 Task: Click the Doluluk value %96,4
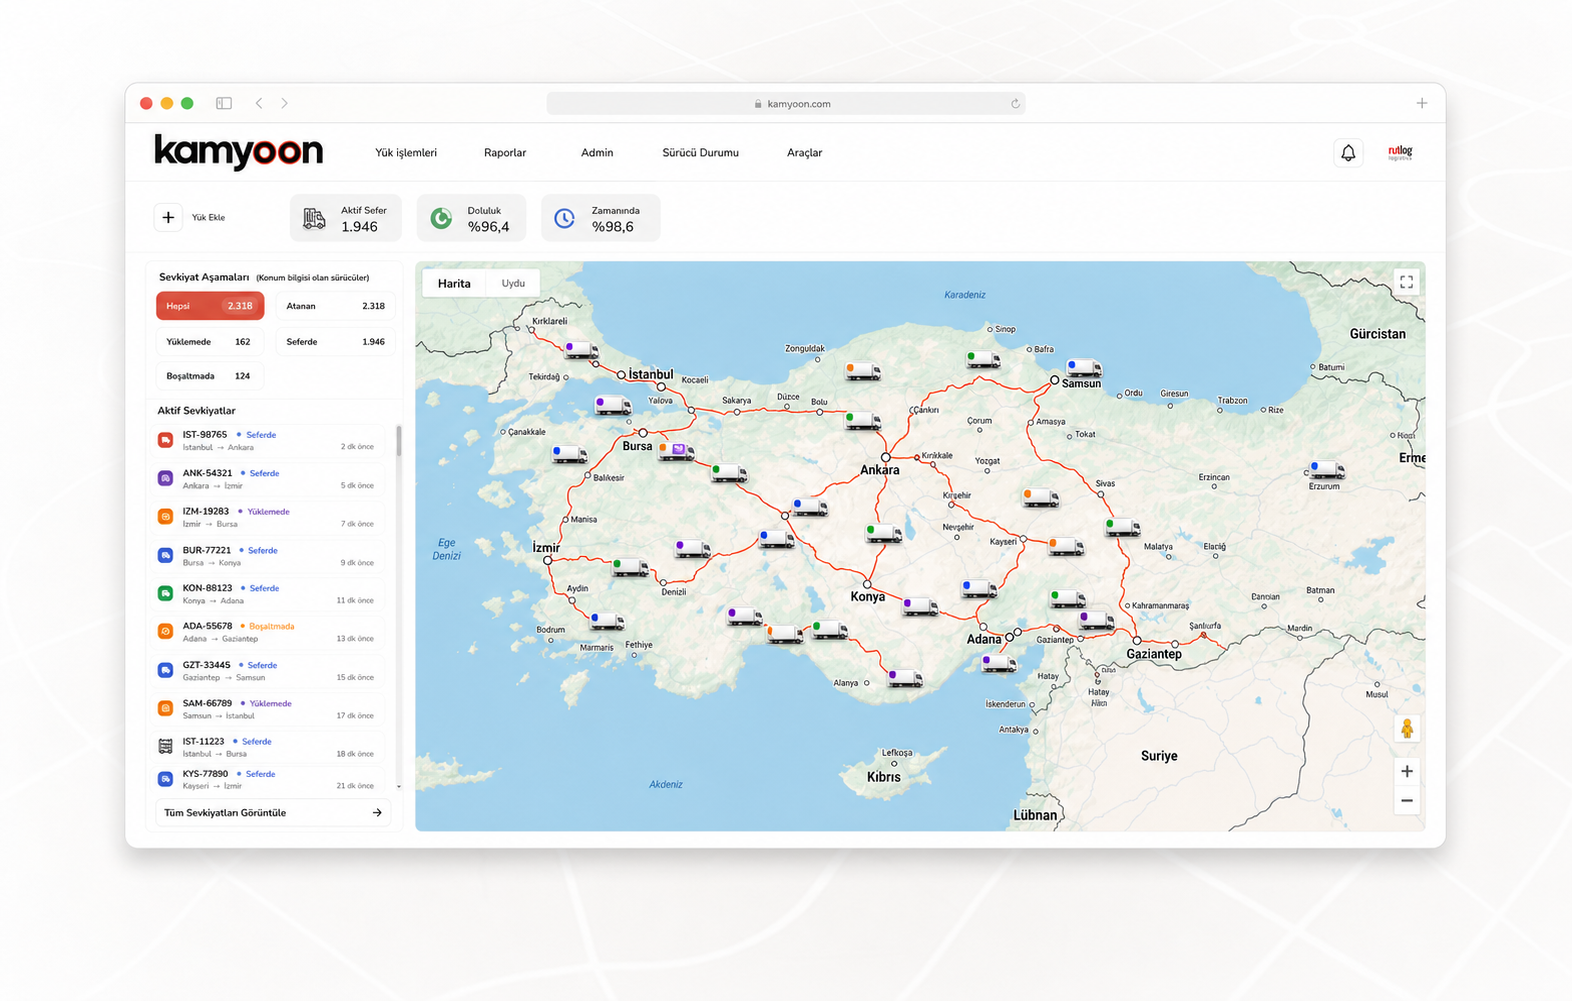[x=488, y=227]
